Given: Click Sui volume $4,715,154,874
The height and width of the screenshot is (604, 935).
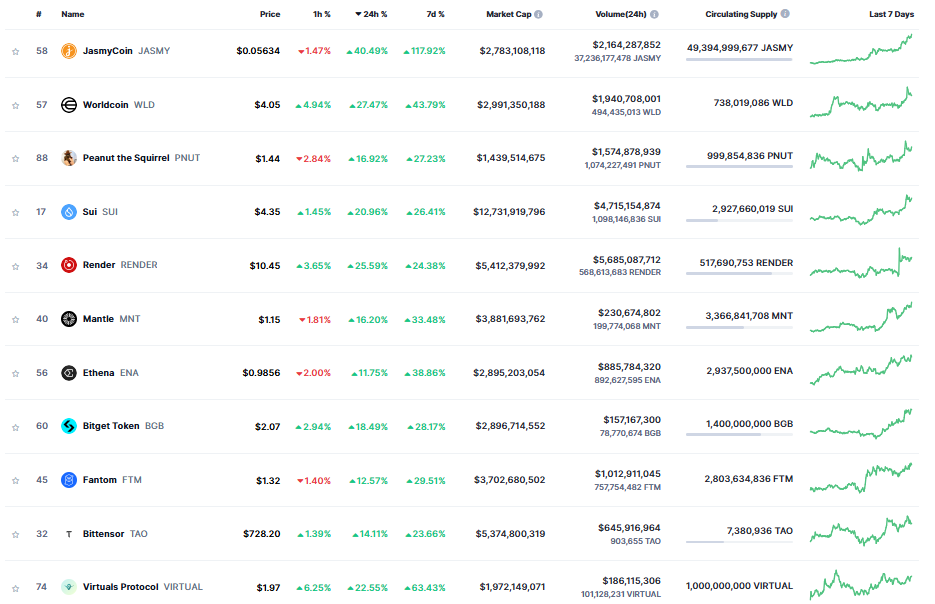Looking at the screenshot, I should coord(627,206).
